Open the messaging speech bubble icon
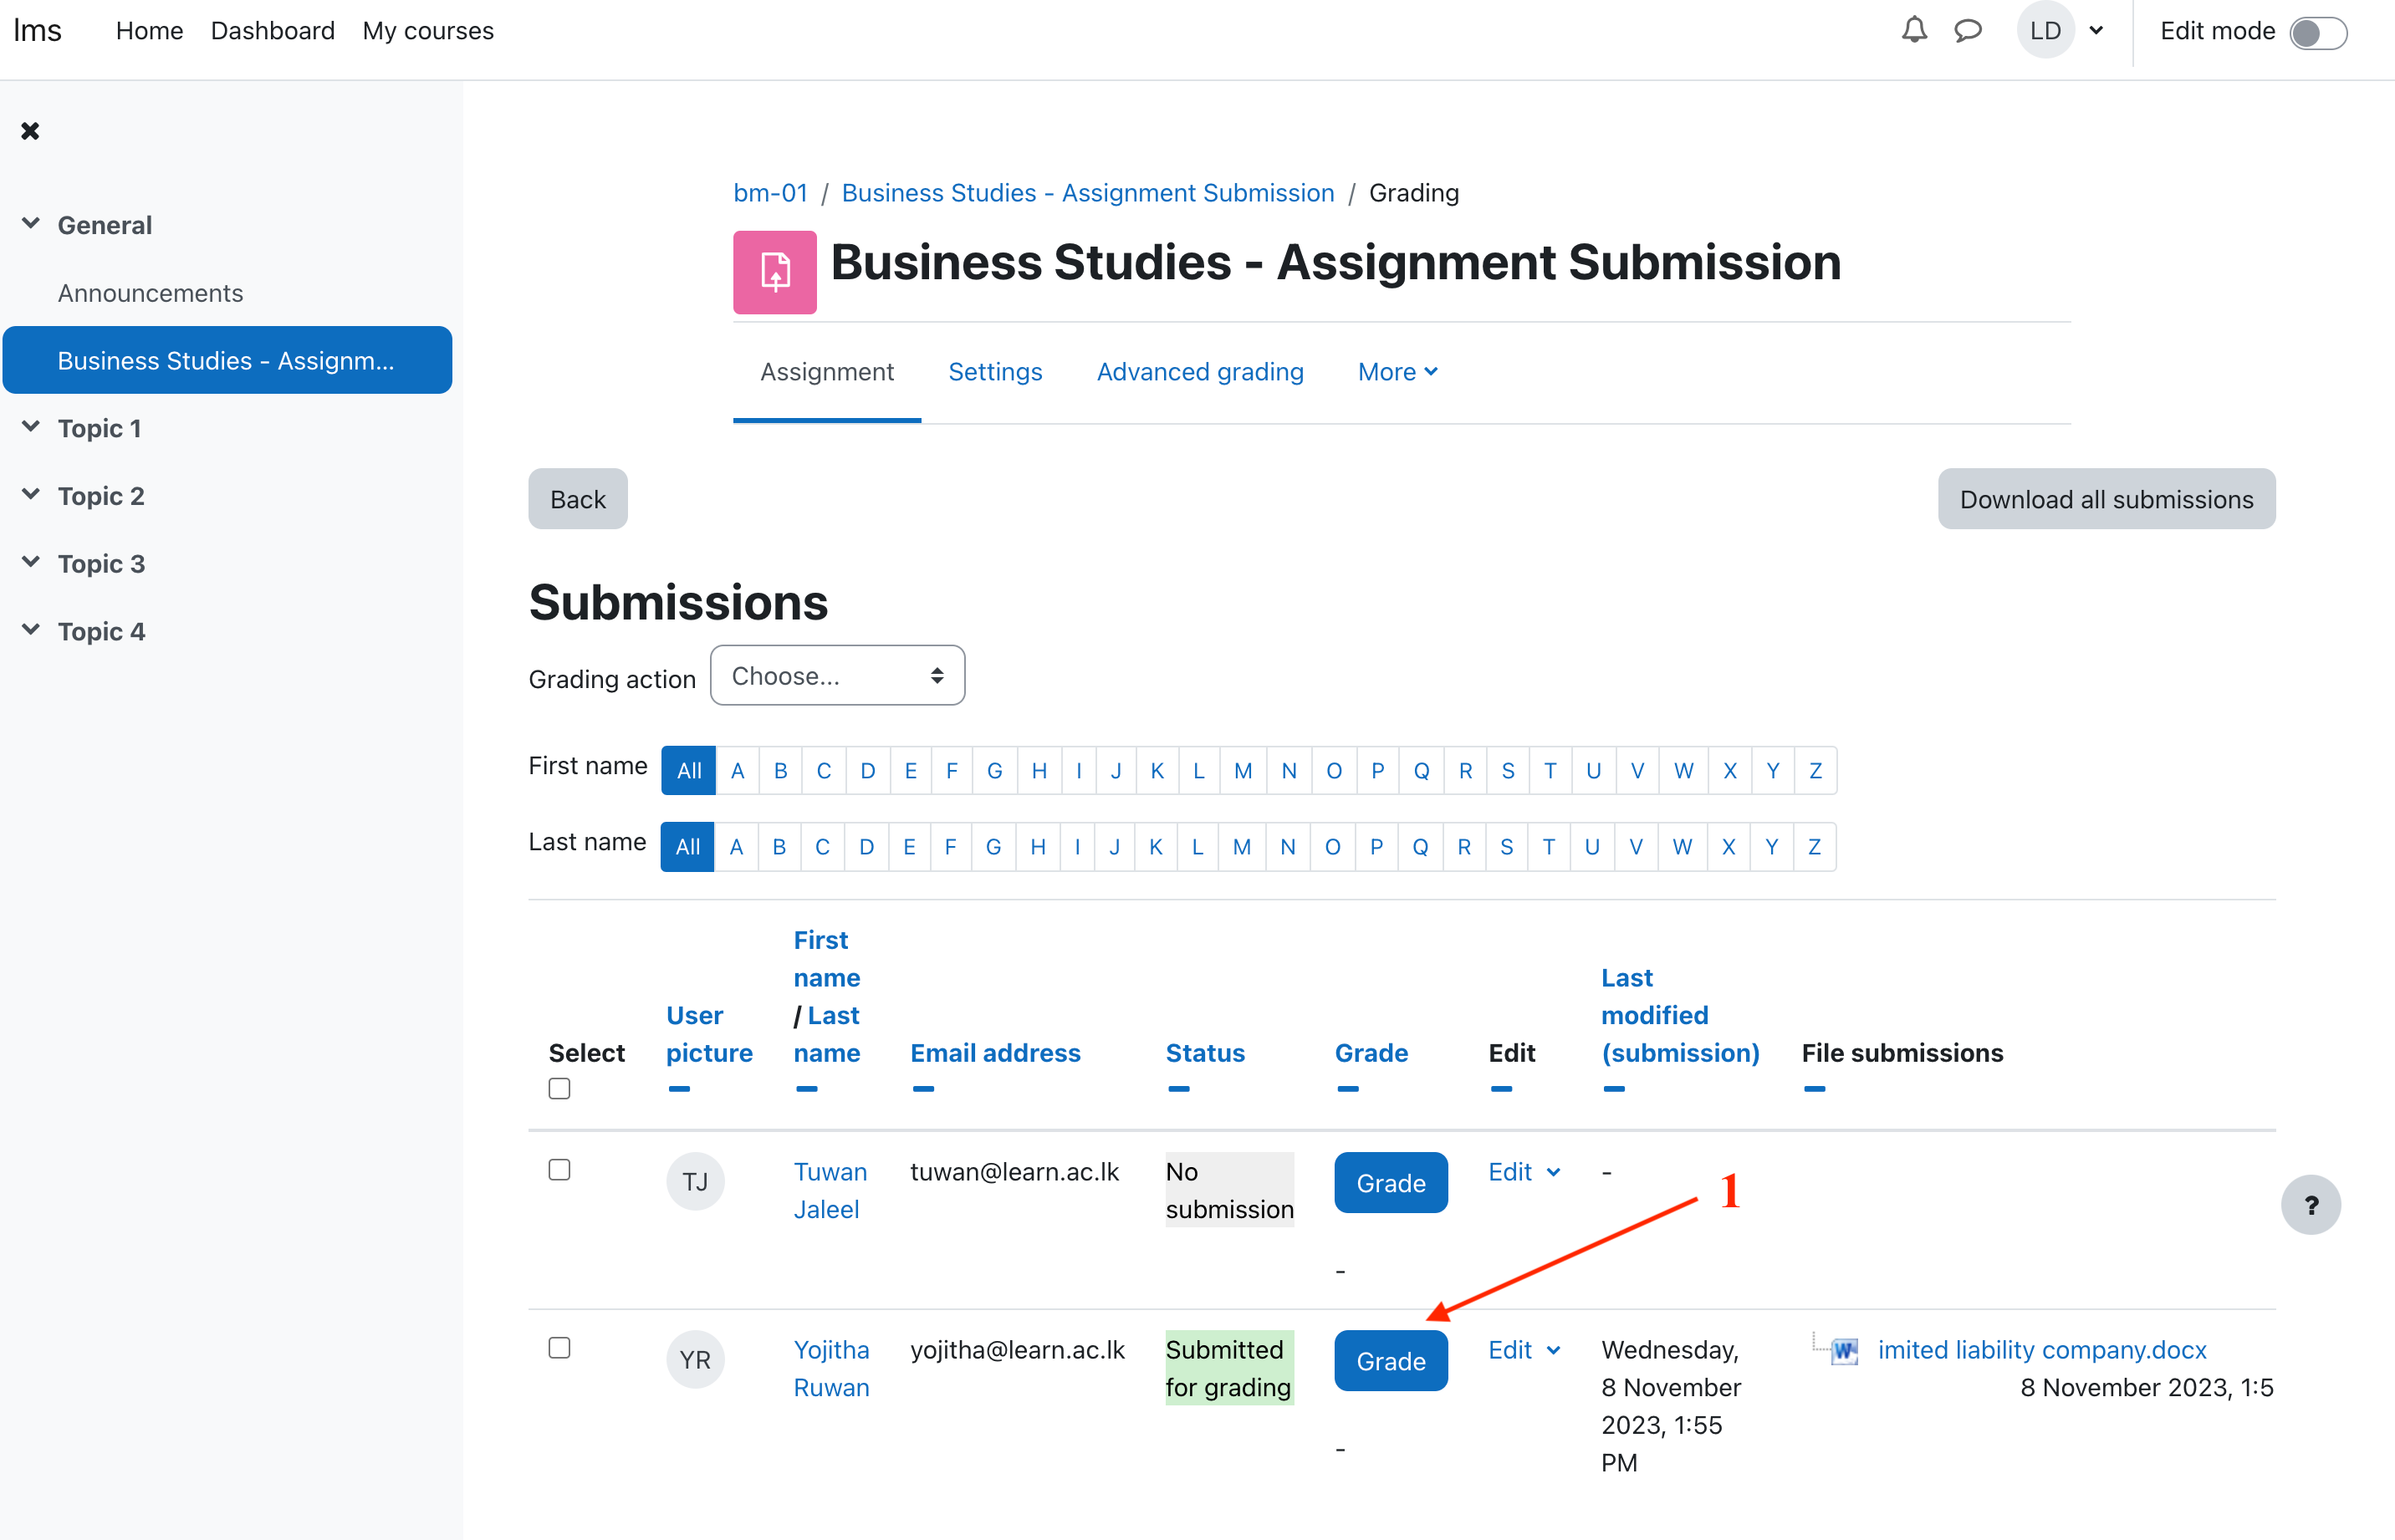This screenshot has height=1540, width=2395. 1967,31
